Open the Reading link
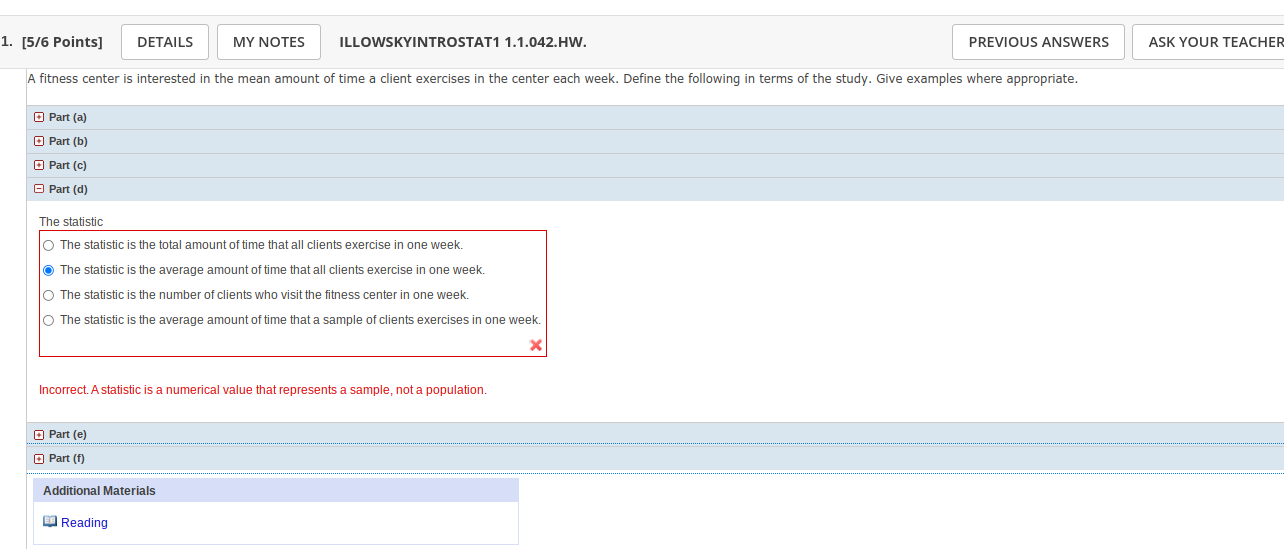This screenshot has width=1284, height=549. coord(84,523)
